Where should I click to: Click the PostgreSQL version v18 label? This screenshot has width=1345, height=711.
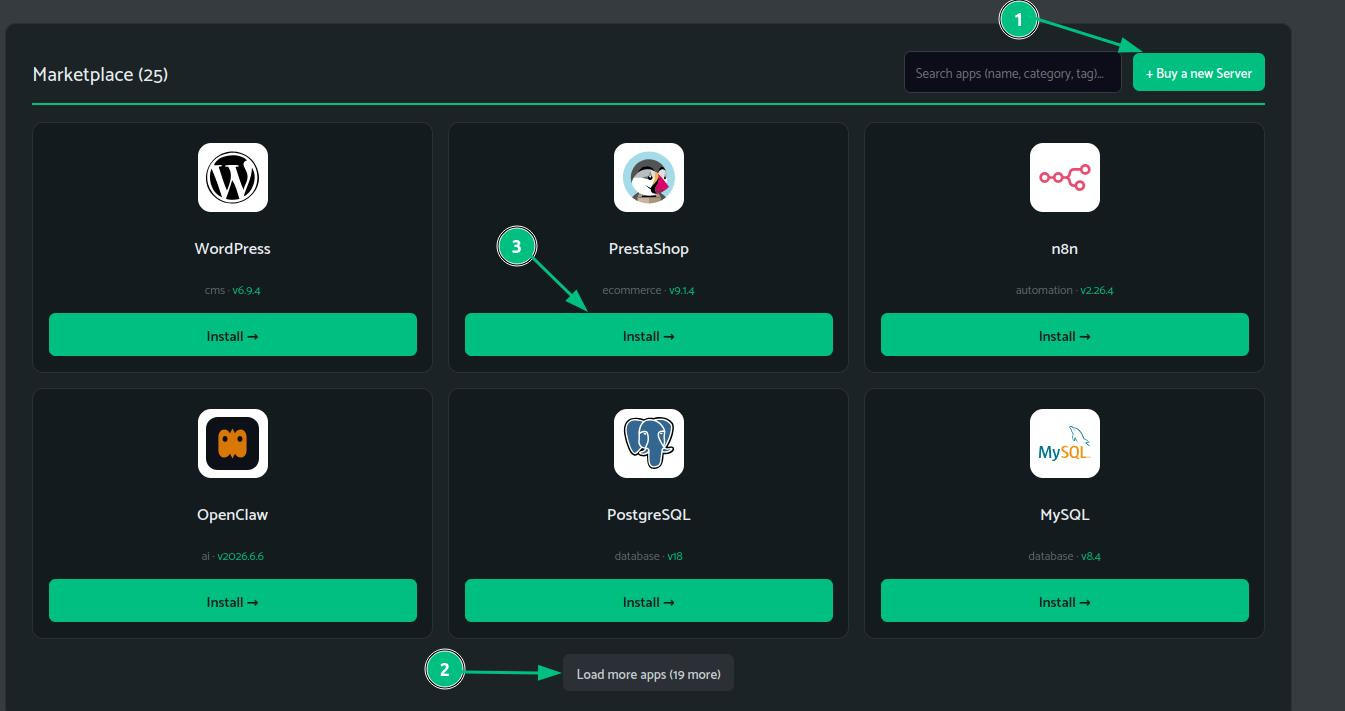(675, 556)
